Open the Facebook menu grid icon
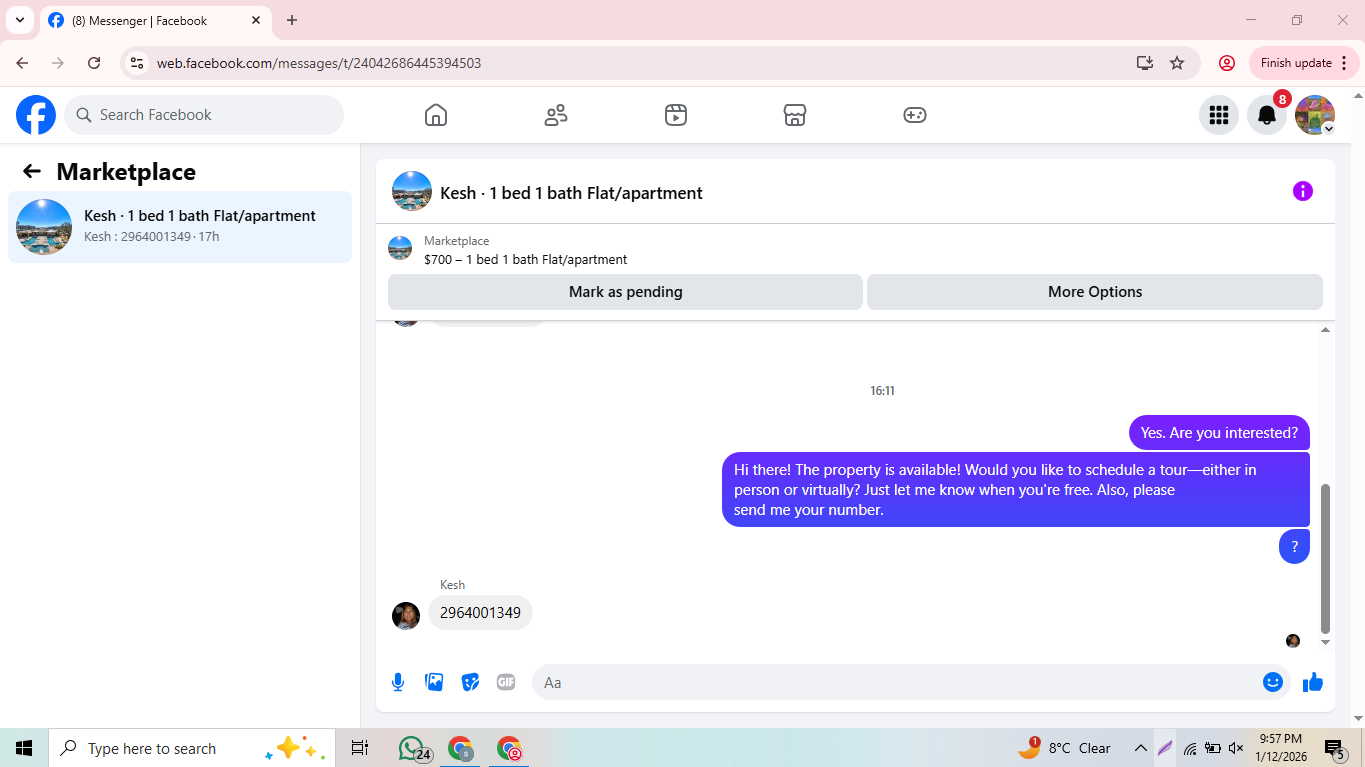The height and width of the screenshot is (767, 1365). coord(1219,115)
